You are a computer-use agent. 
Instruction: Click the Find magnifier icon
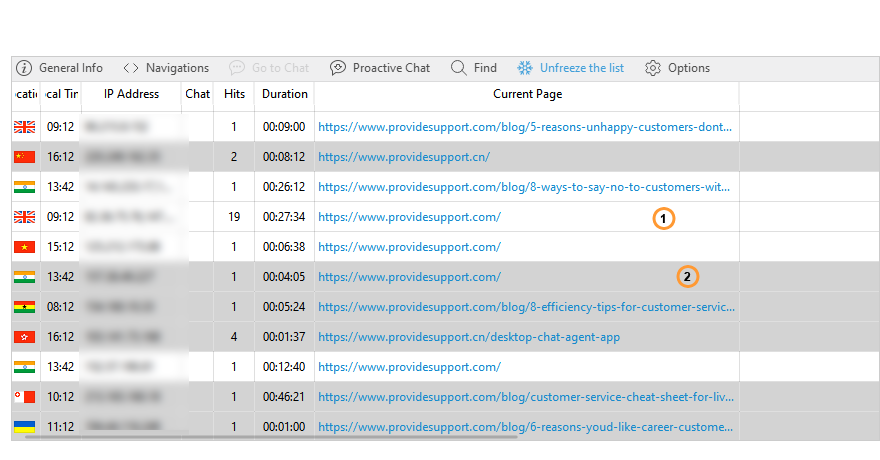click(x=458, y=68)
